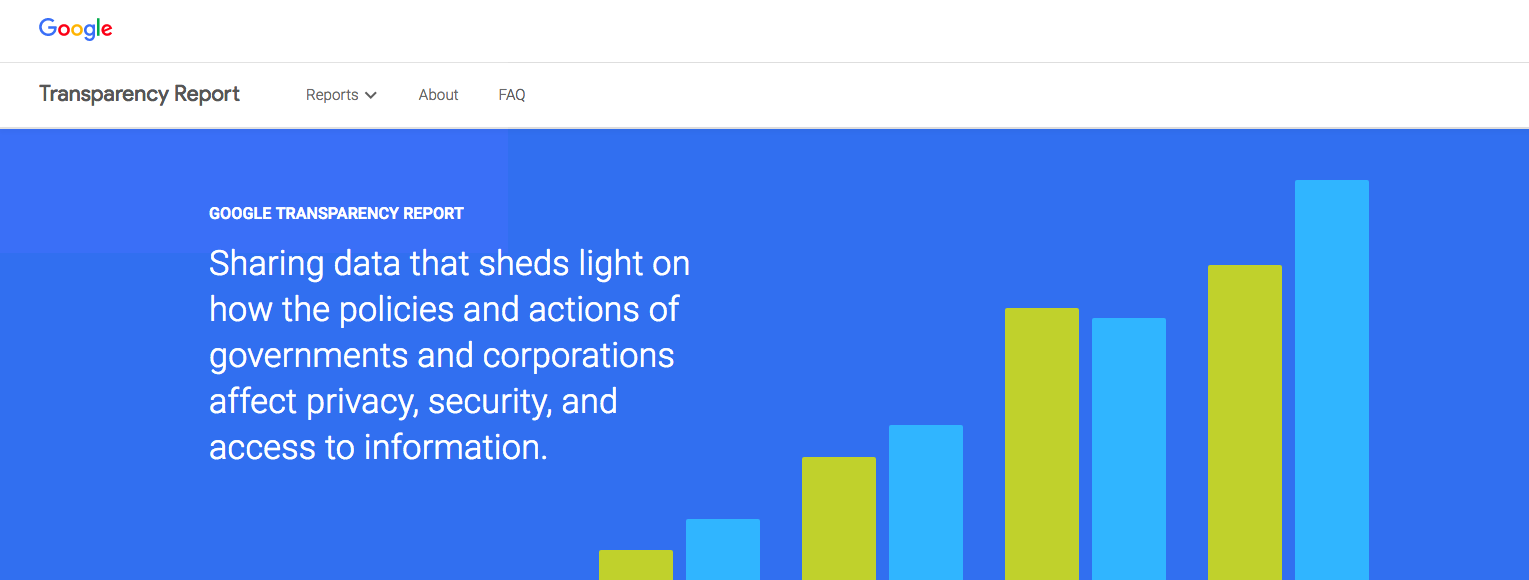Select the GOOGLE TRANSPARENCY REPORT heading
This screenshot has height=580, width=1529.
click(336, 213)
